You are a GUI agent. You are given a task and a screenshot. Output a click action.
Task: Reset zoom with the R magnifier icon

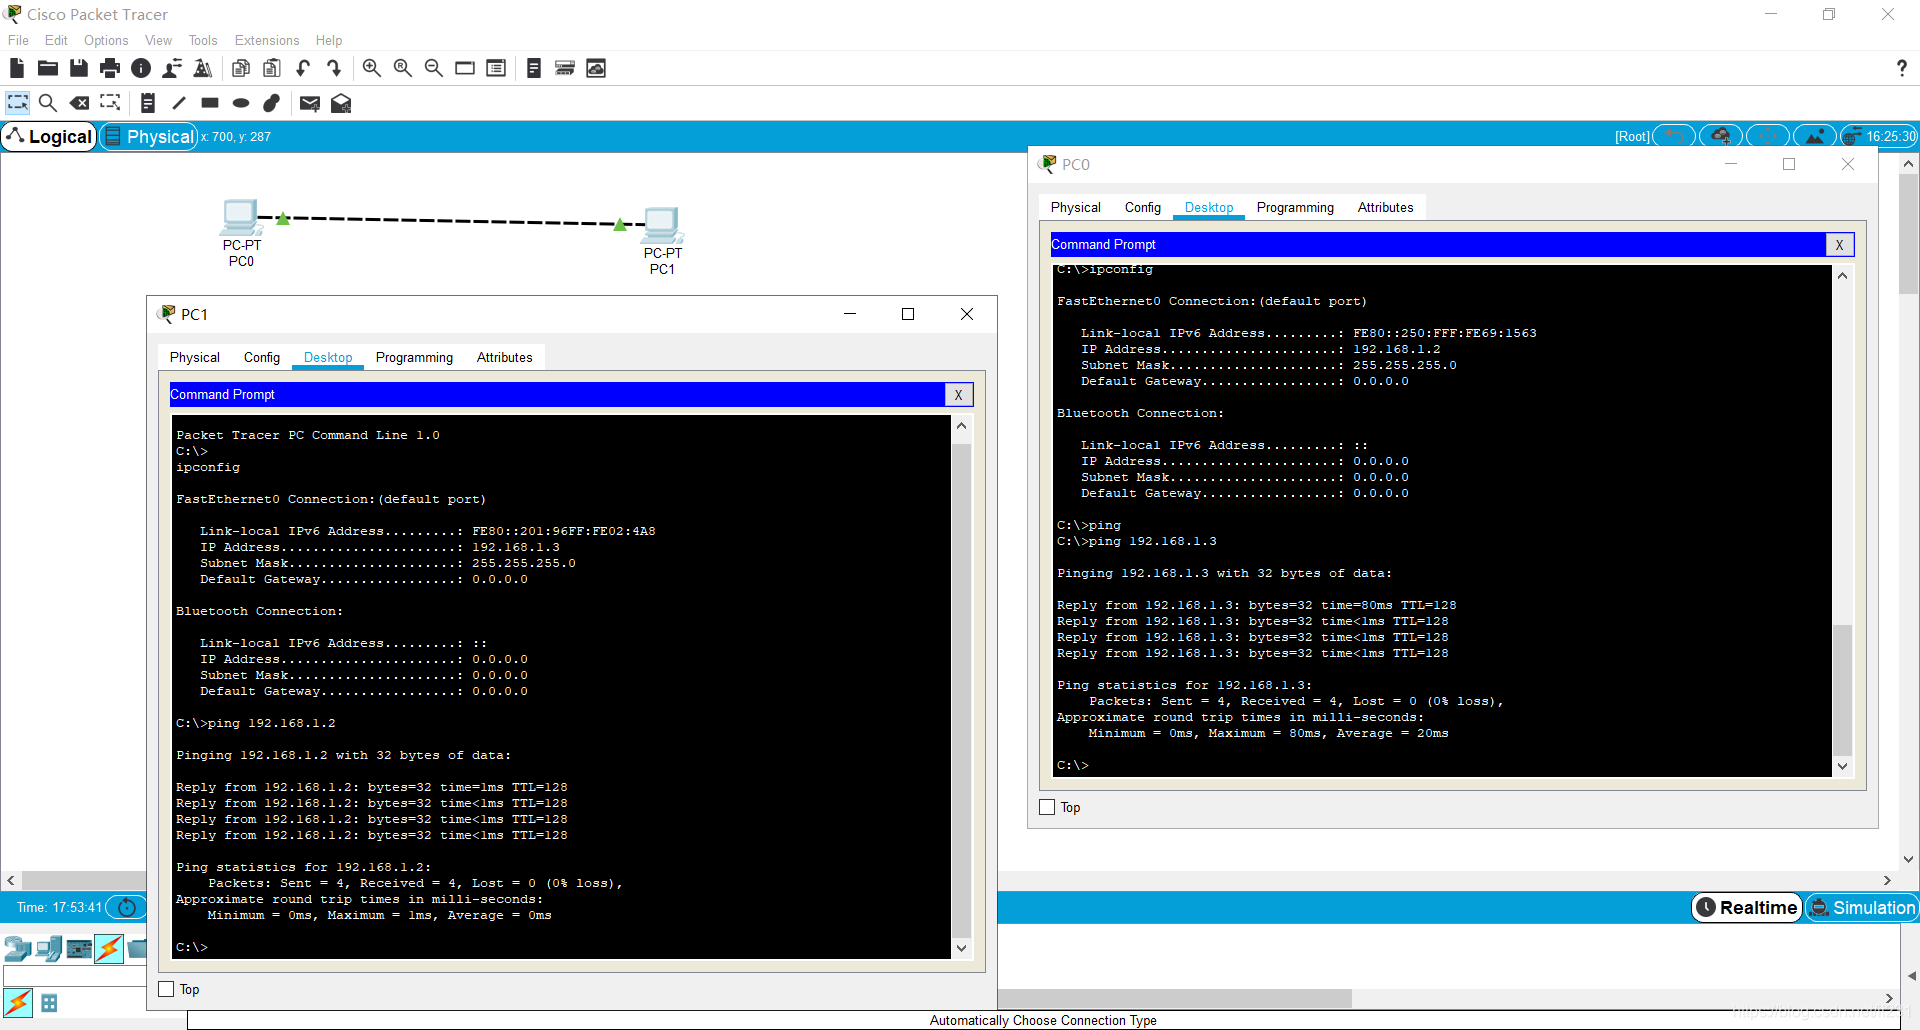pyautogui.click(x=403, y=68)
